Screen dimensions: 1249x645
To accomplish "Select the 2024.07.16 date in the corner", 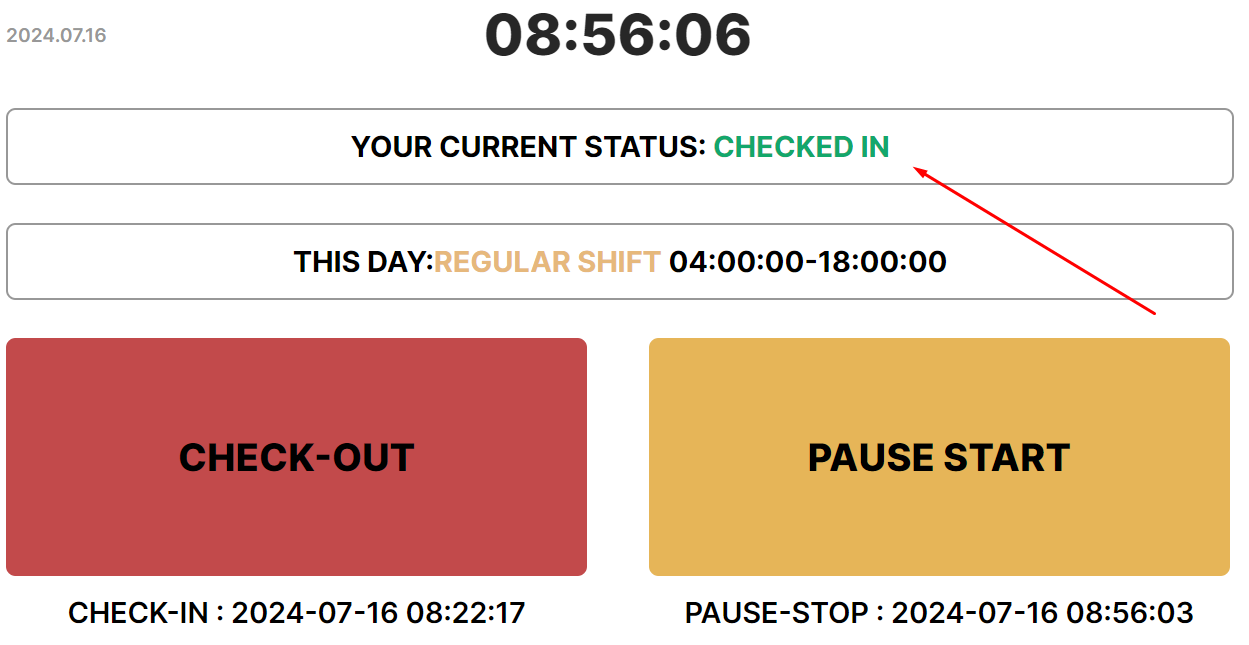I will coord(56,36).
